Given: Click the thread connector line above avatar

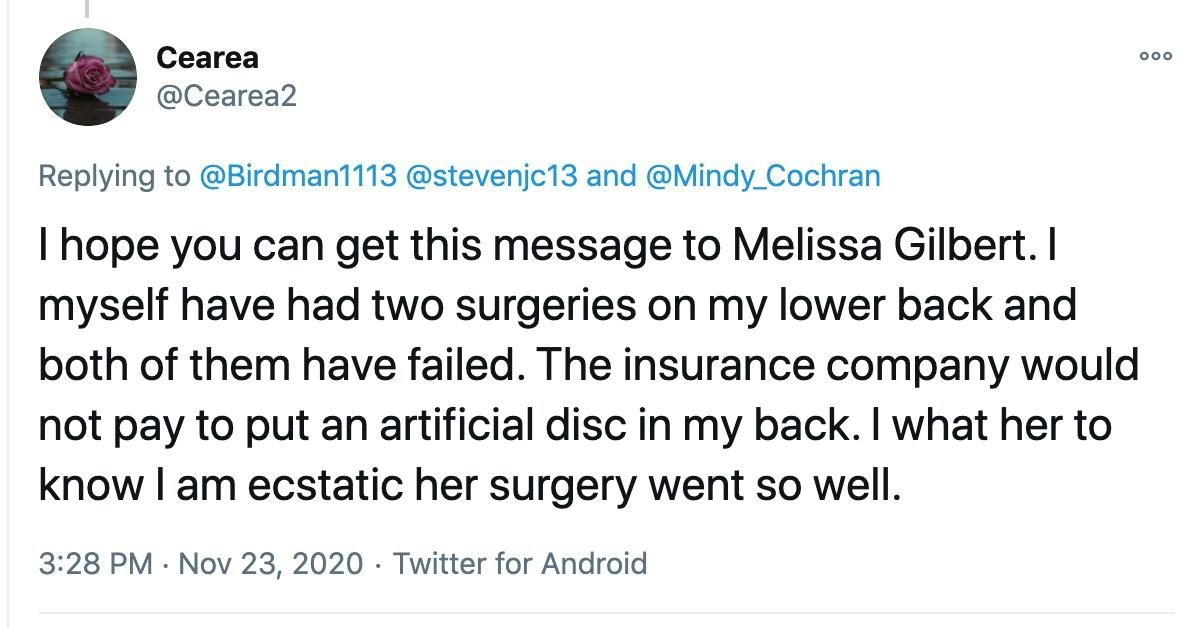Looking at the screenshot, I should (x=87, y=10).
